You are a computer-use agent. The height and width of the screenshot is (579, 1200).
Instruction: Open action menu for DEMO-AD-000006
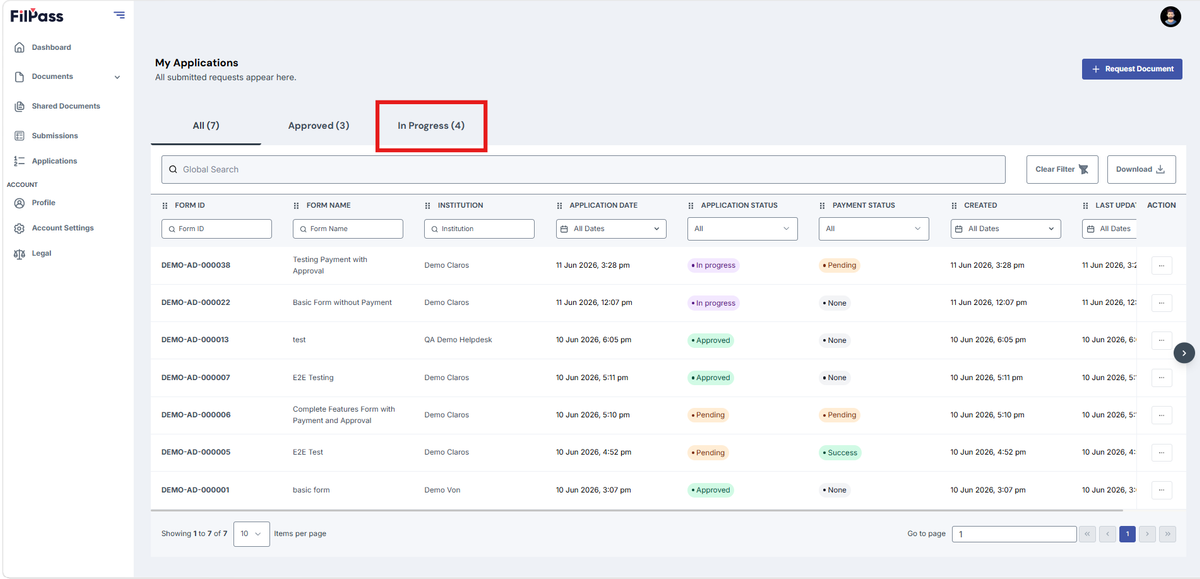(x=1161, y=415)
